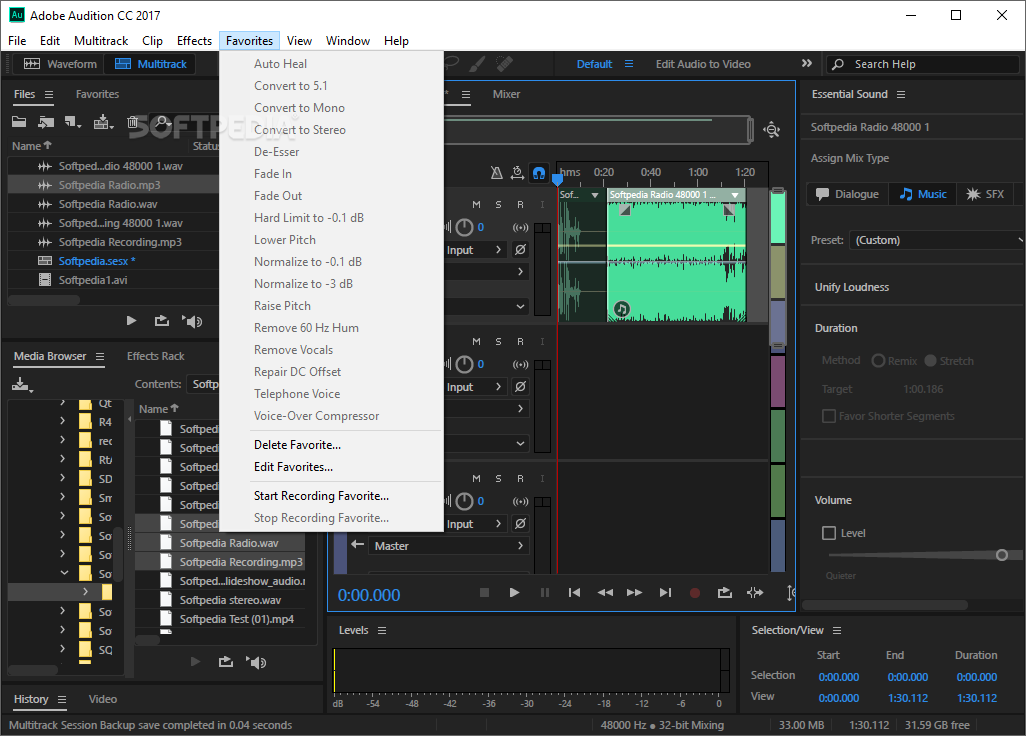Choose Start Recording Favorite...
1026x736 pixels.
click(x=321, y=496)
